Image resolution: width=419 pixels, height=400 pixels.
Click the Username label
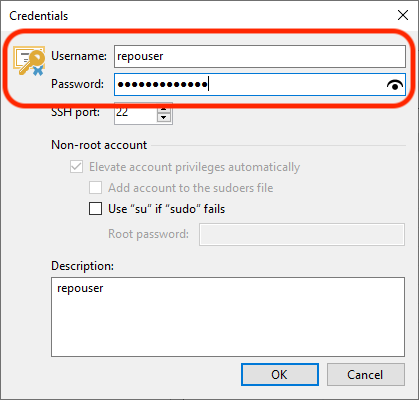(79, 56)
